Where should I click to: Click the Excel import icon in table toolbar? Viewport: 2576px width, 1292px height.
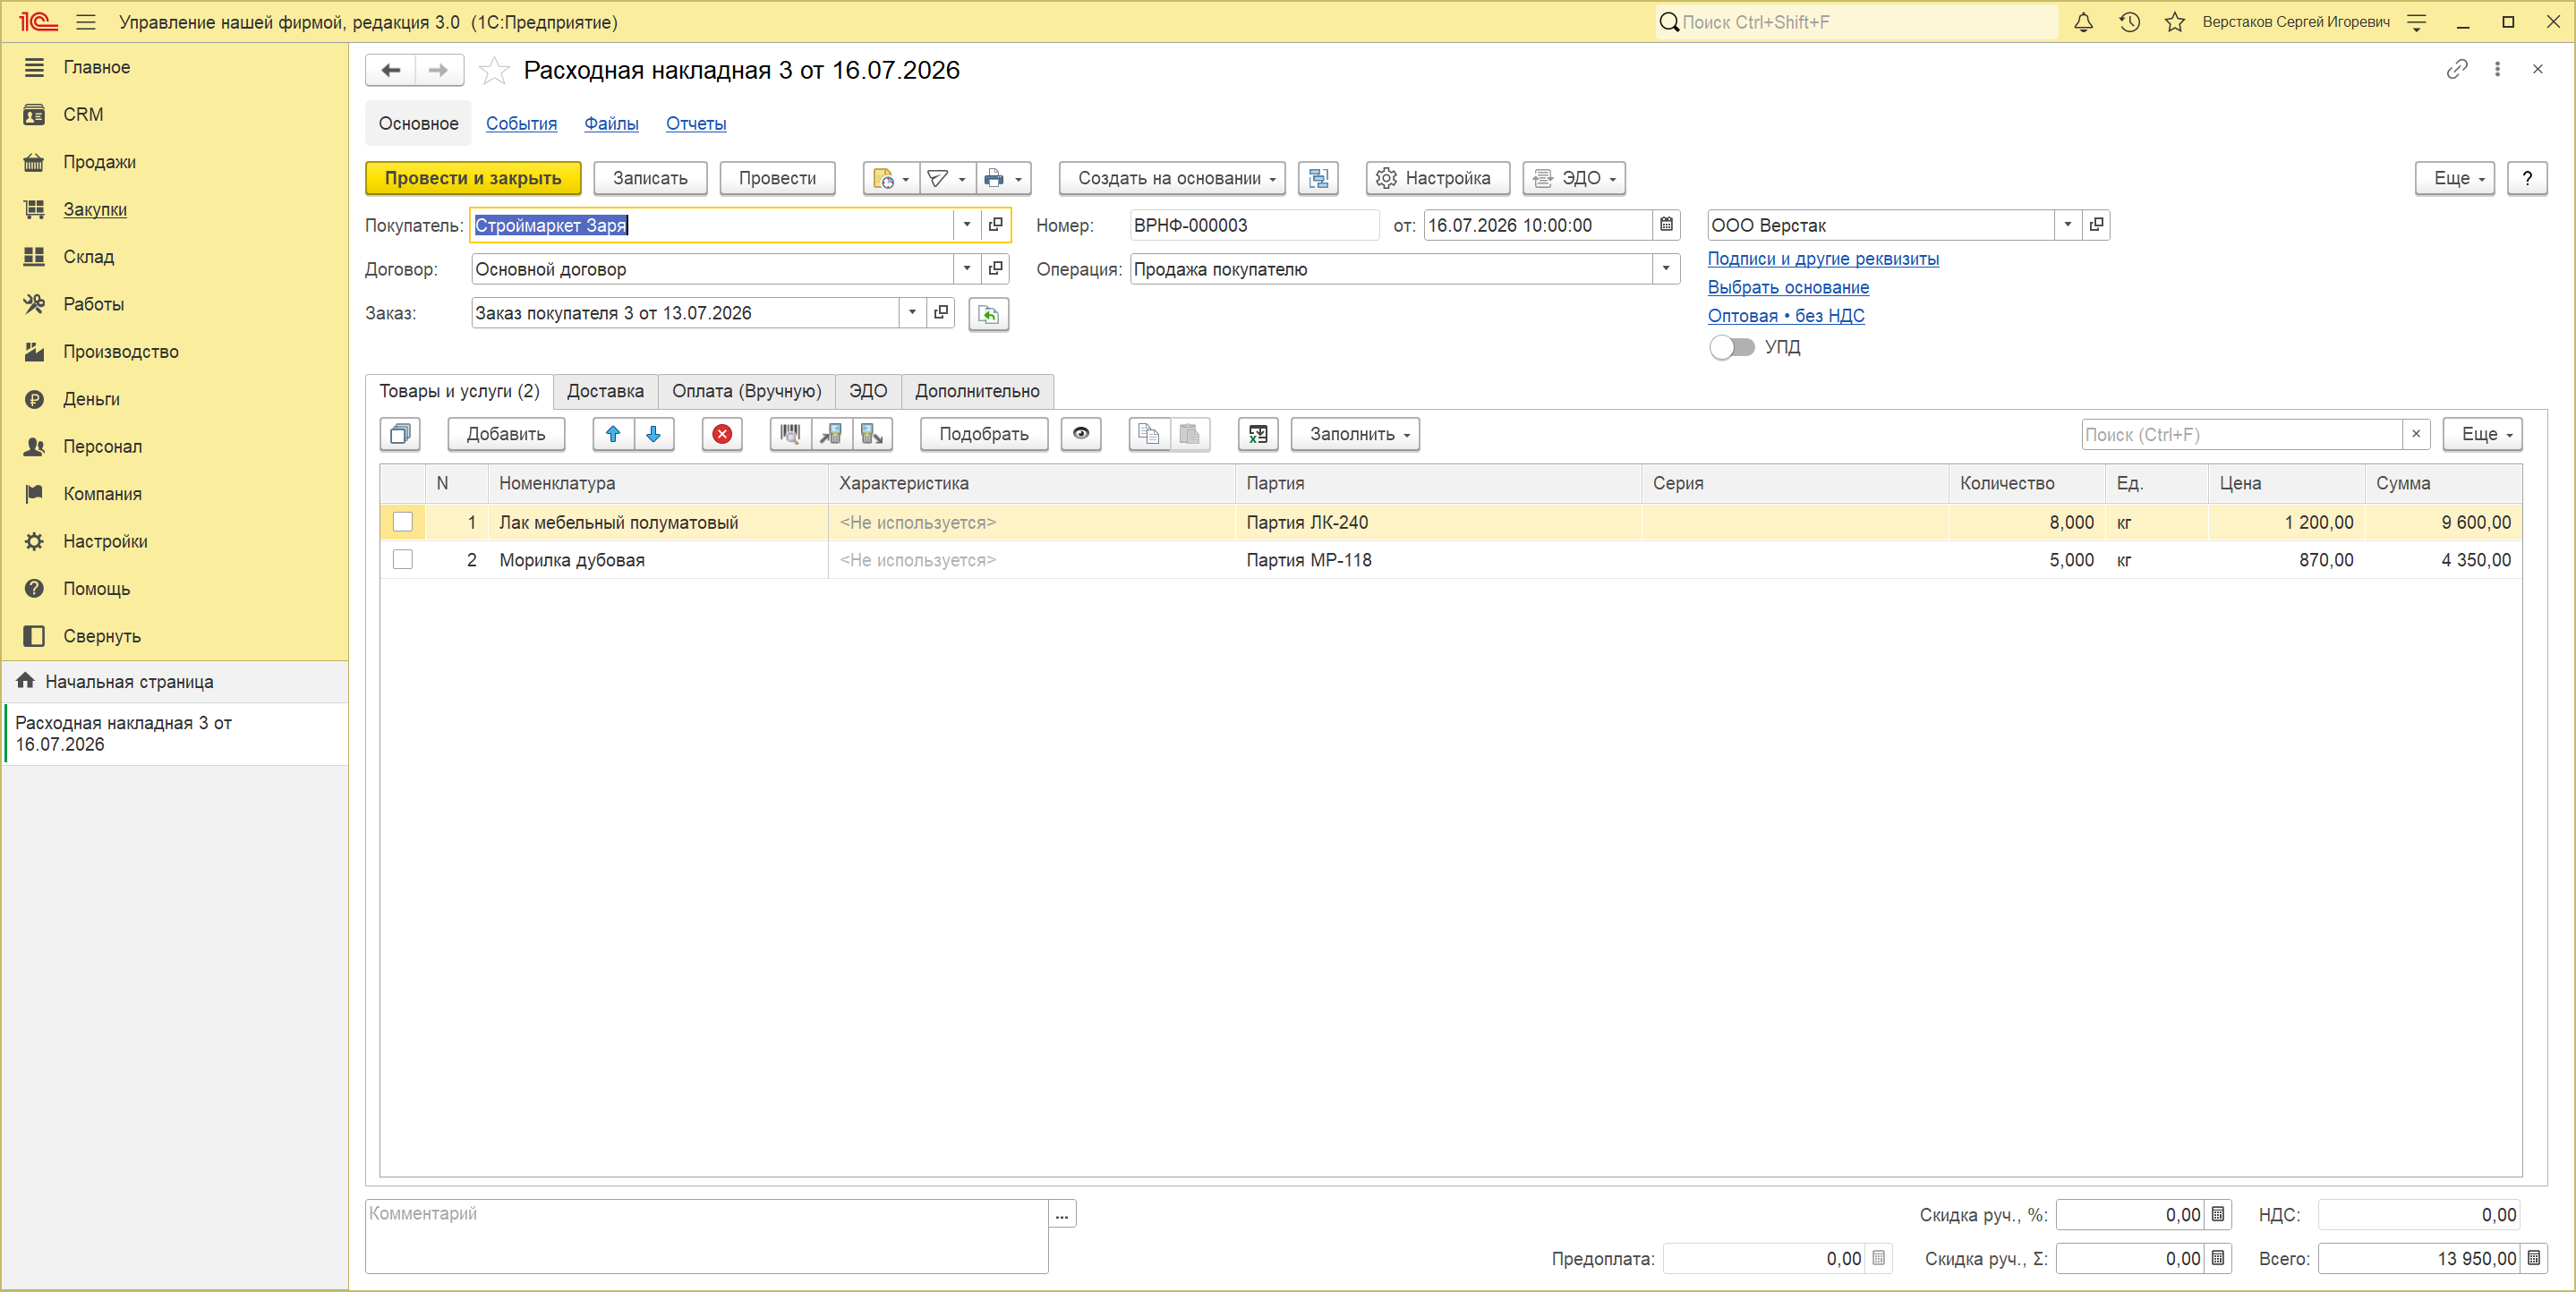click(x=1258, y=434)
